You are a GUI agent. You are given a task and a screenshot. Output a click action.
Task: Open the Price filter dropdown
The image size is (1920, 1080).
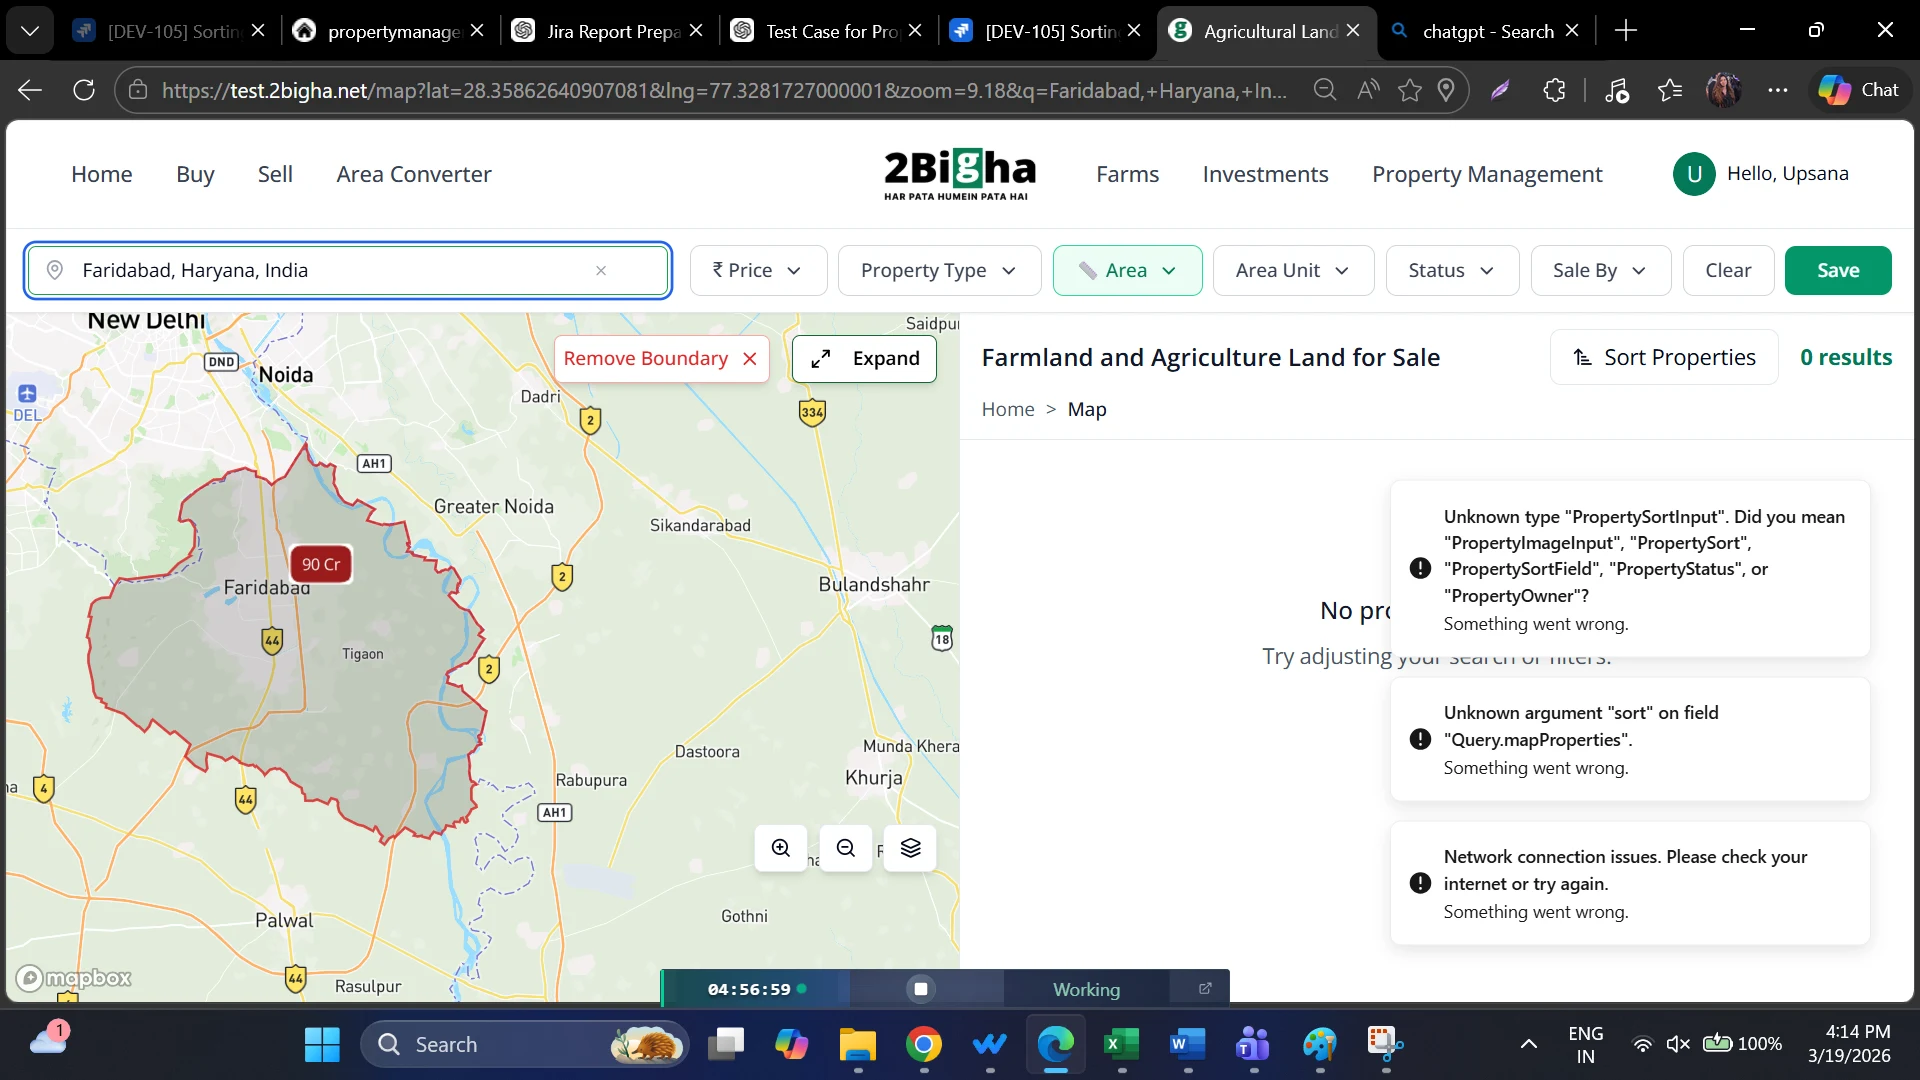(758, 270)
